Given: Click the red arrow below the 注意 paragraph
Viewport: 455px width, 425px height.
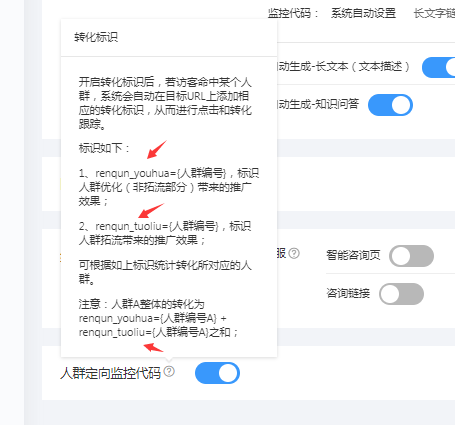Looking at the screenshot, I should [153, 347].
